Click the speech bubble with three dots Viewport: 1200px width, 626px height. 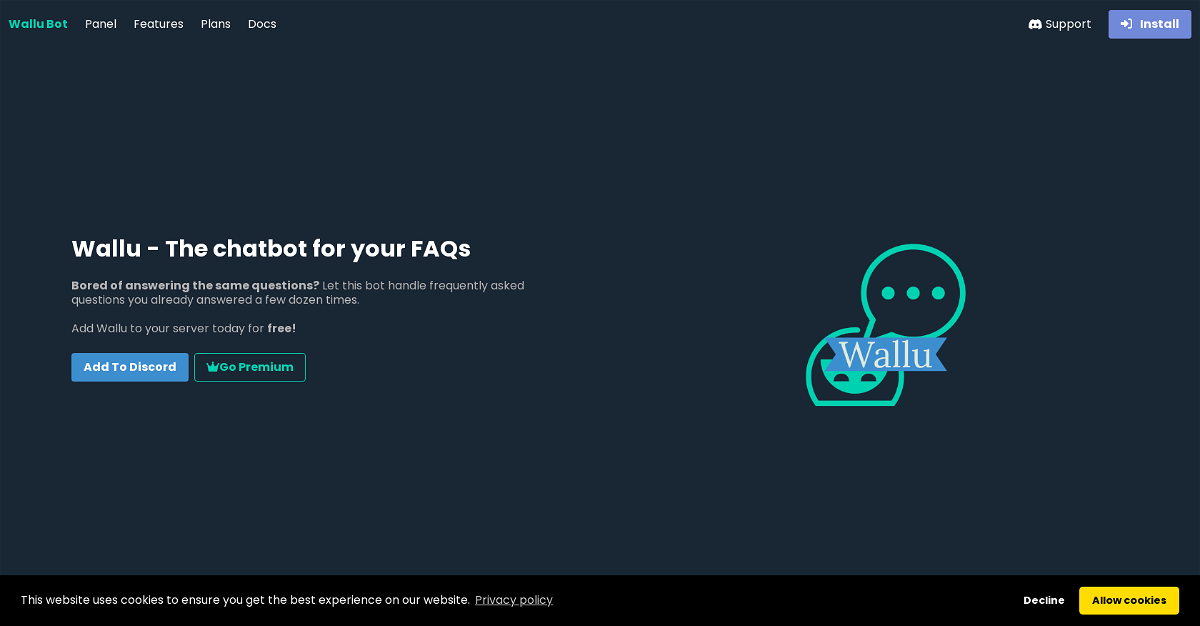(913, 292)
